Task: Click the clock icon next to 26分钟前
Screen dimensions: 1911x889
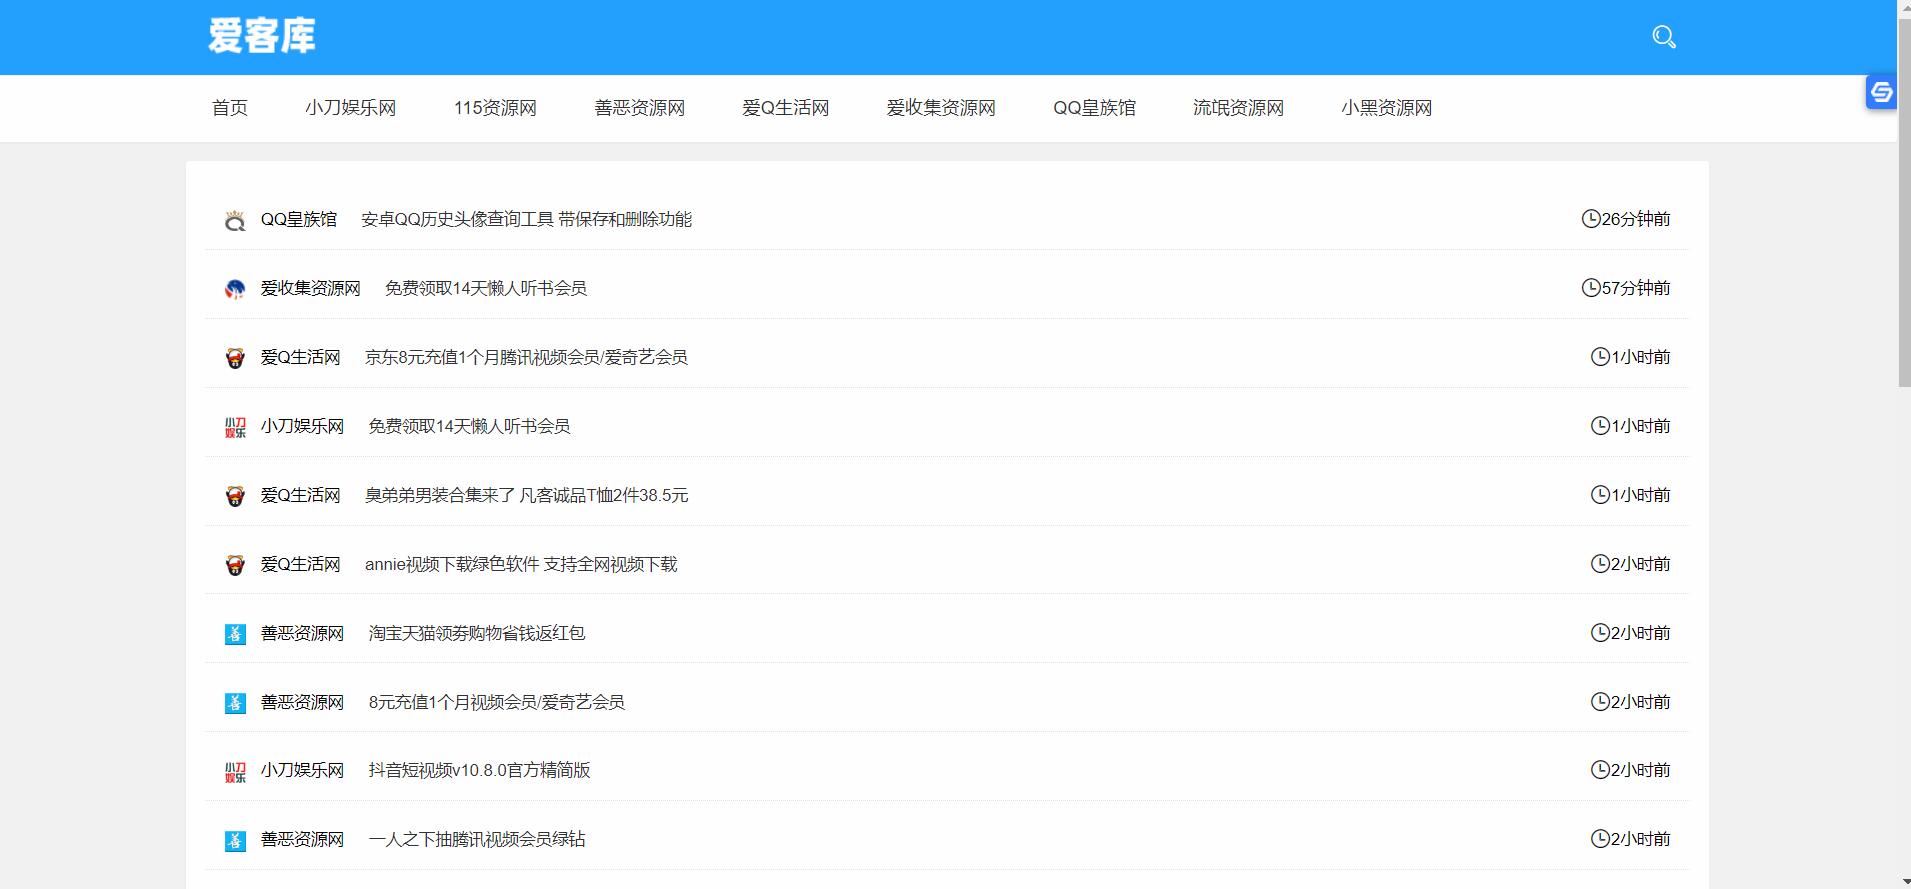Action: [x=1591, y=218]
